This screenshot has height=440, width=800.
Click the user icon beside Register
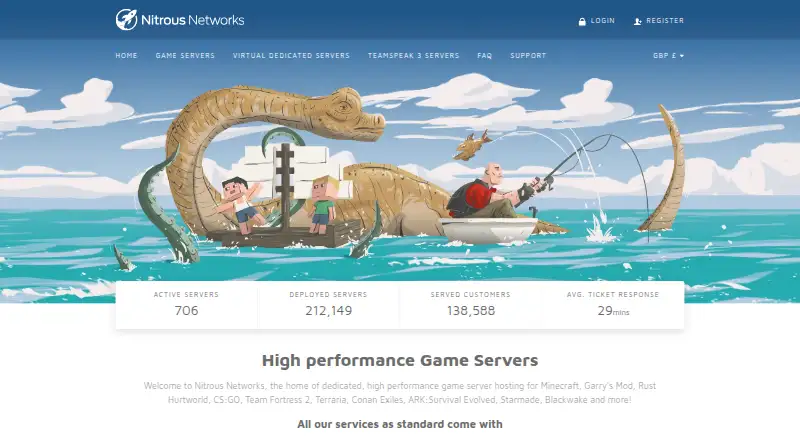tap(637, 21)
